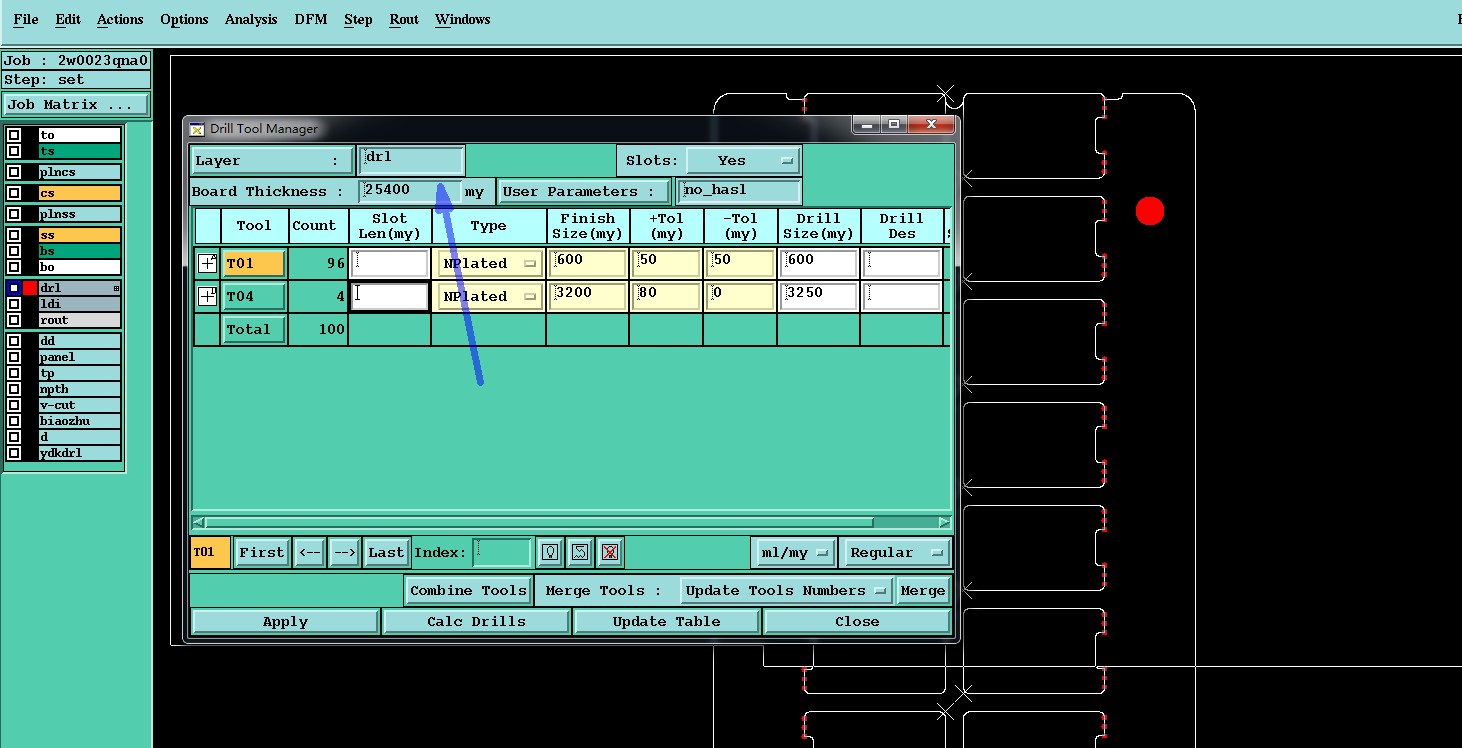The image size is (1462, 748).
Task: Open the Type dropdown for tool T01
Action: pyautogui.click(x=489, y=264)
